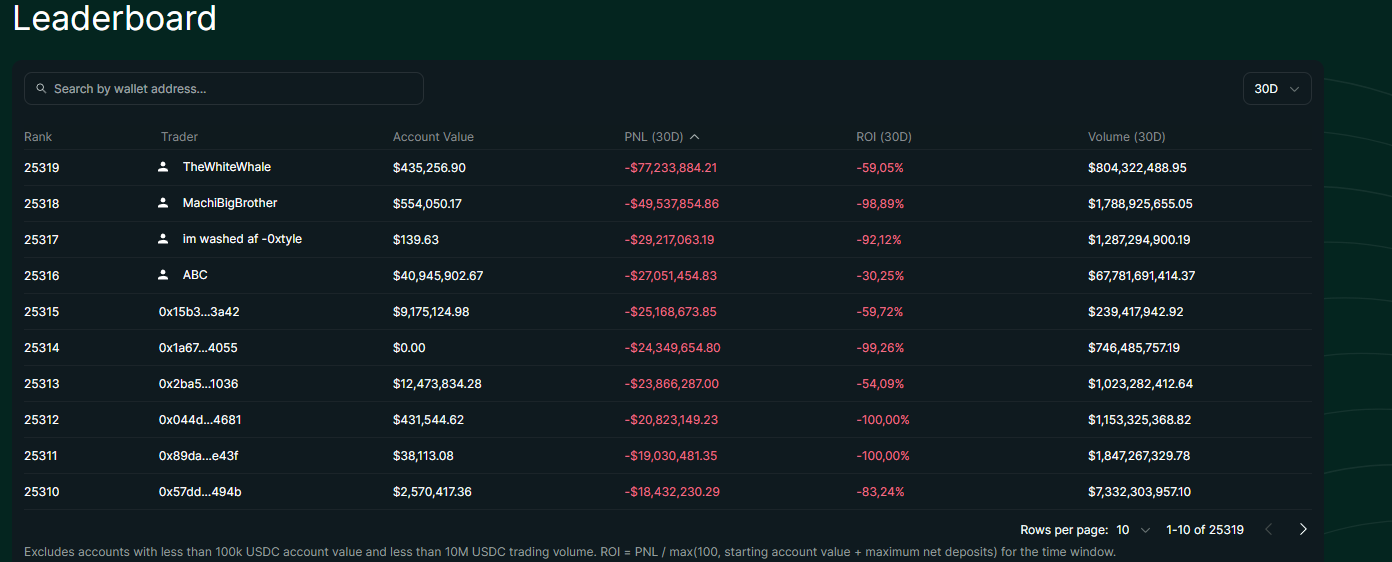Screen dimensions: 1392x562
Task: Open wallet 0x1a67...4055
Action: pyautogui.click(x=198, y=348)
